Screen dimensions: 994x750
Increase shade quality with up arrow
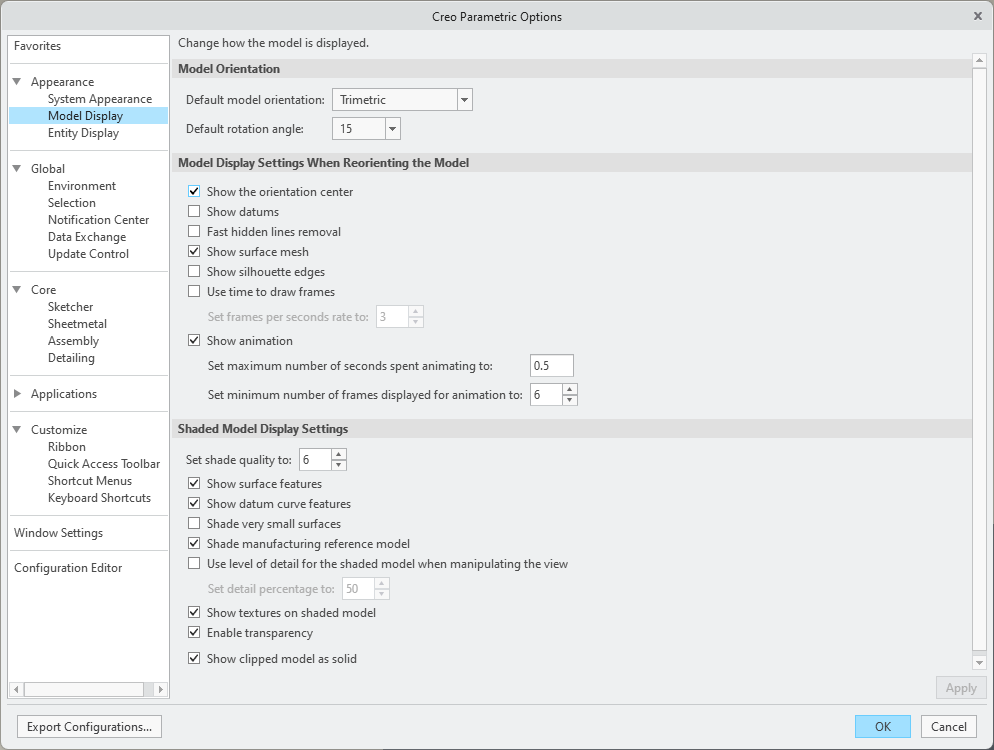point(339,455)
